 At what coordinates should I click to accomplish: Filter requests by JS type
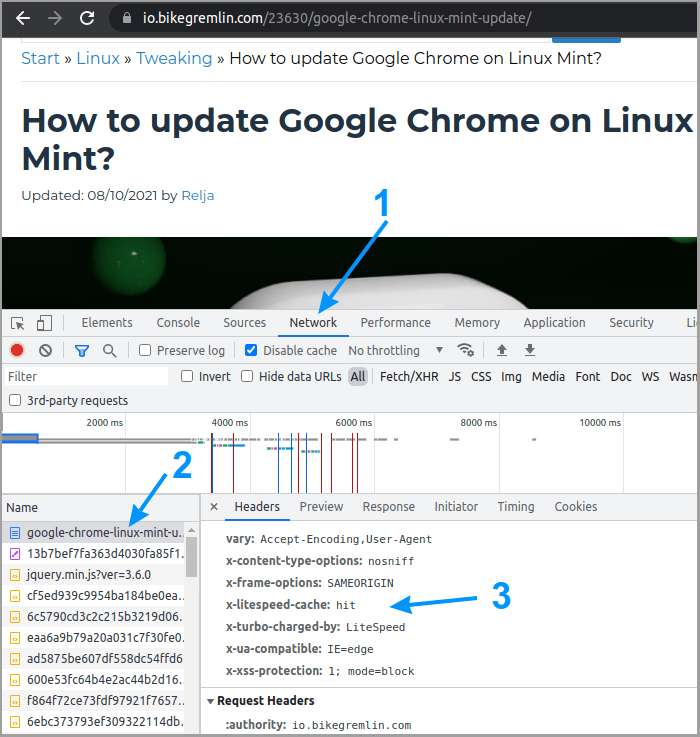[x=455, y=376]
